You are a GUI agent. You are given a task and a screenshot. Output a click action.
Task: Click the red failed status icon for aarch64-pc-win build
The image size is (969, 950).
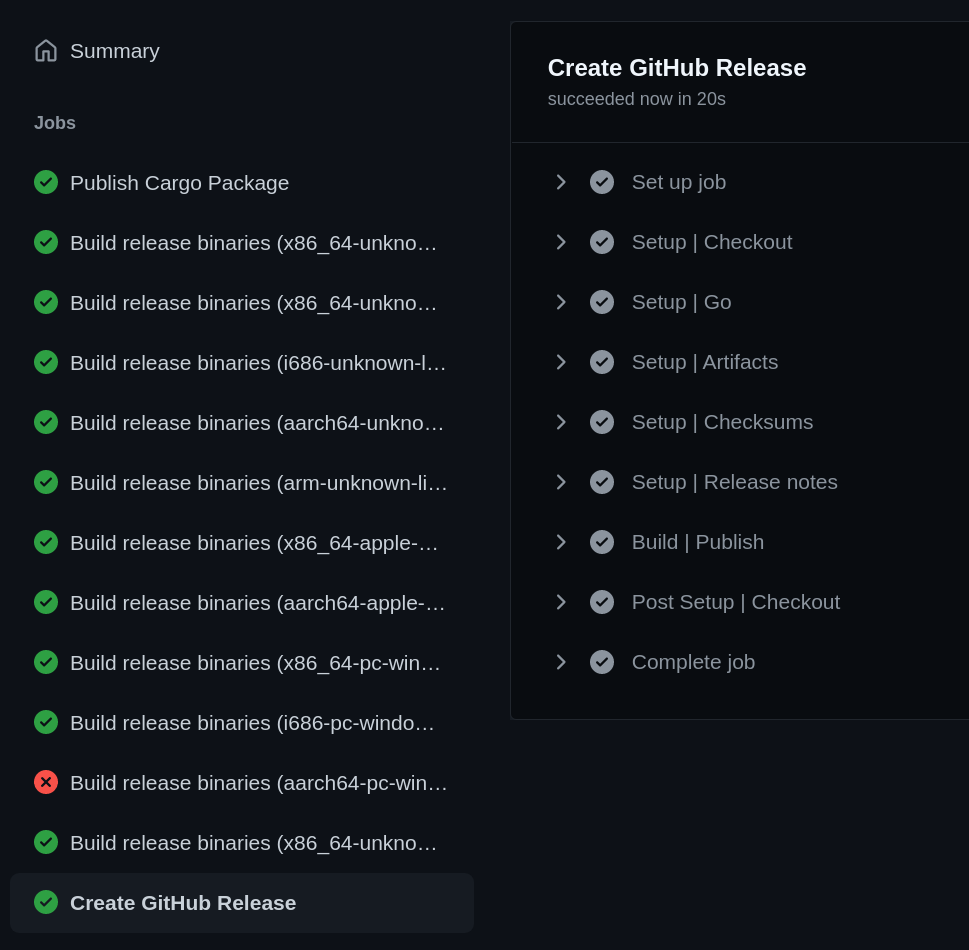(x=46, y=782)
